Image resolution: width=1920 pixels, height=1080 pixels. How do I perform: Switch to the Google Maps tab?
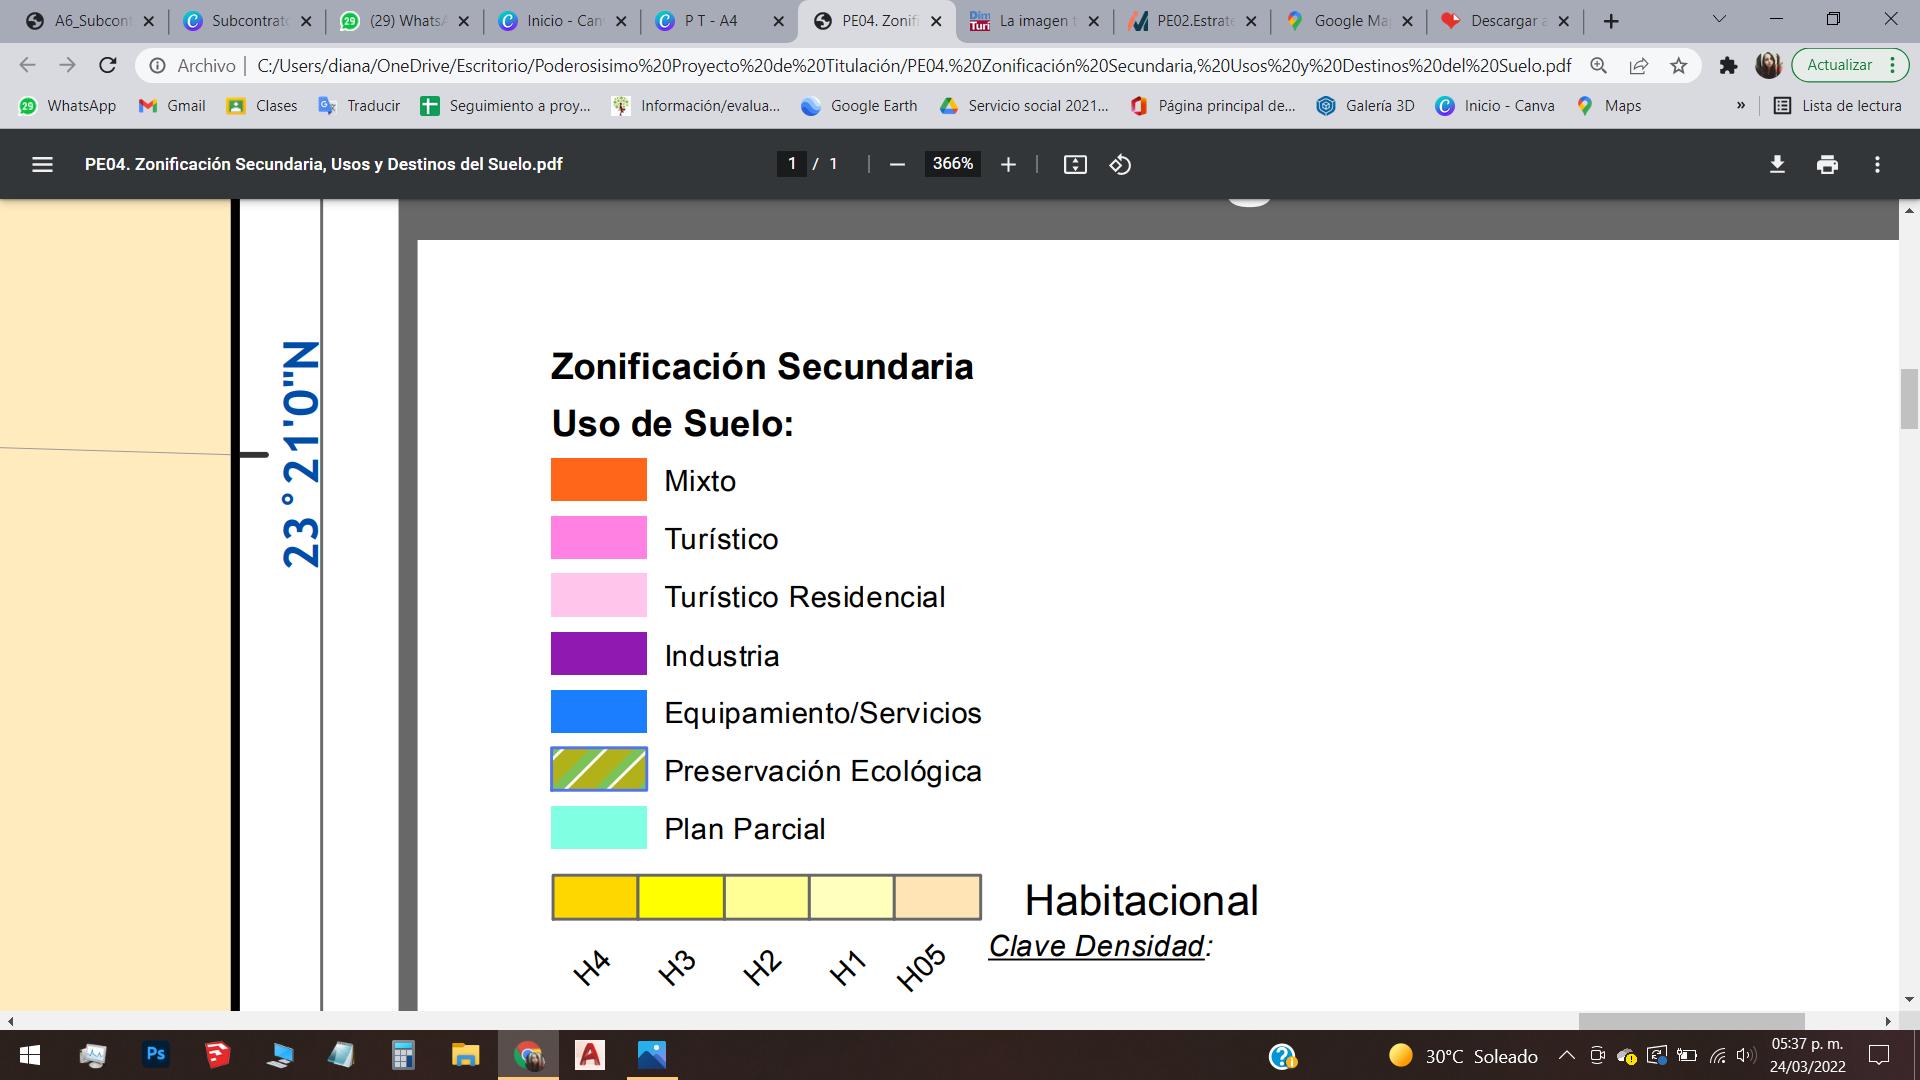[x=1348, y=21]
